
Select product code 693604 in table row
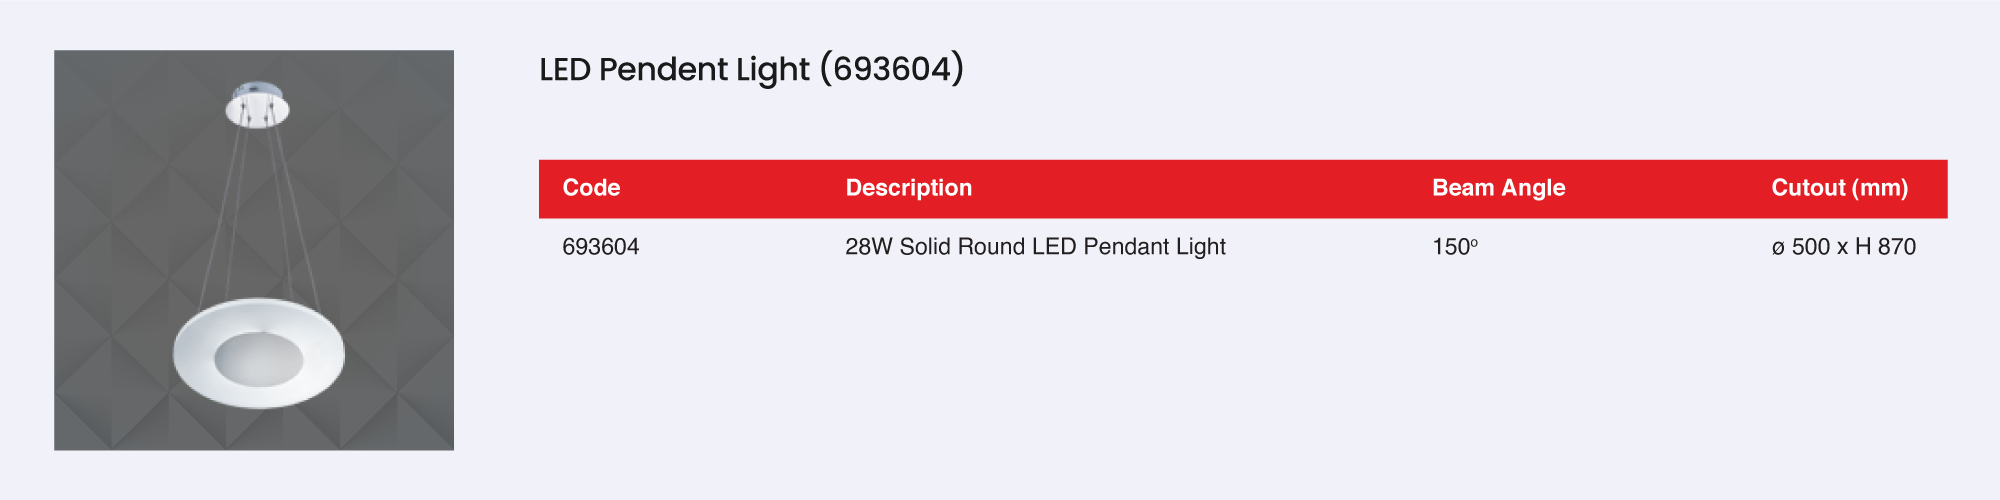tap(600, 247)
